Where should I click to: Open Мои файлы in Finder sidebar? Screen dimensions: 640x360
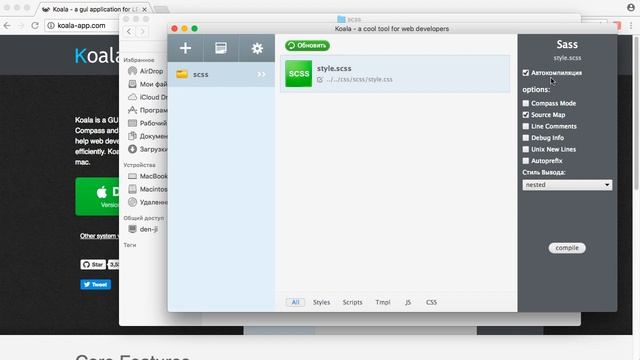tap(147, 84)
